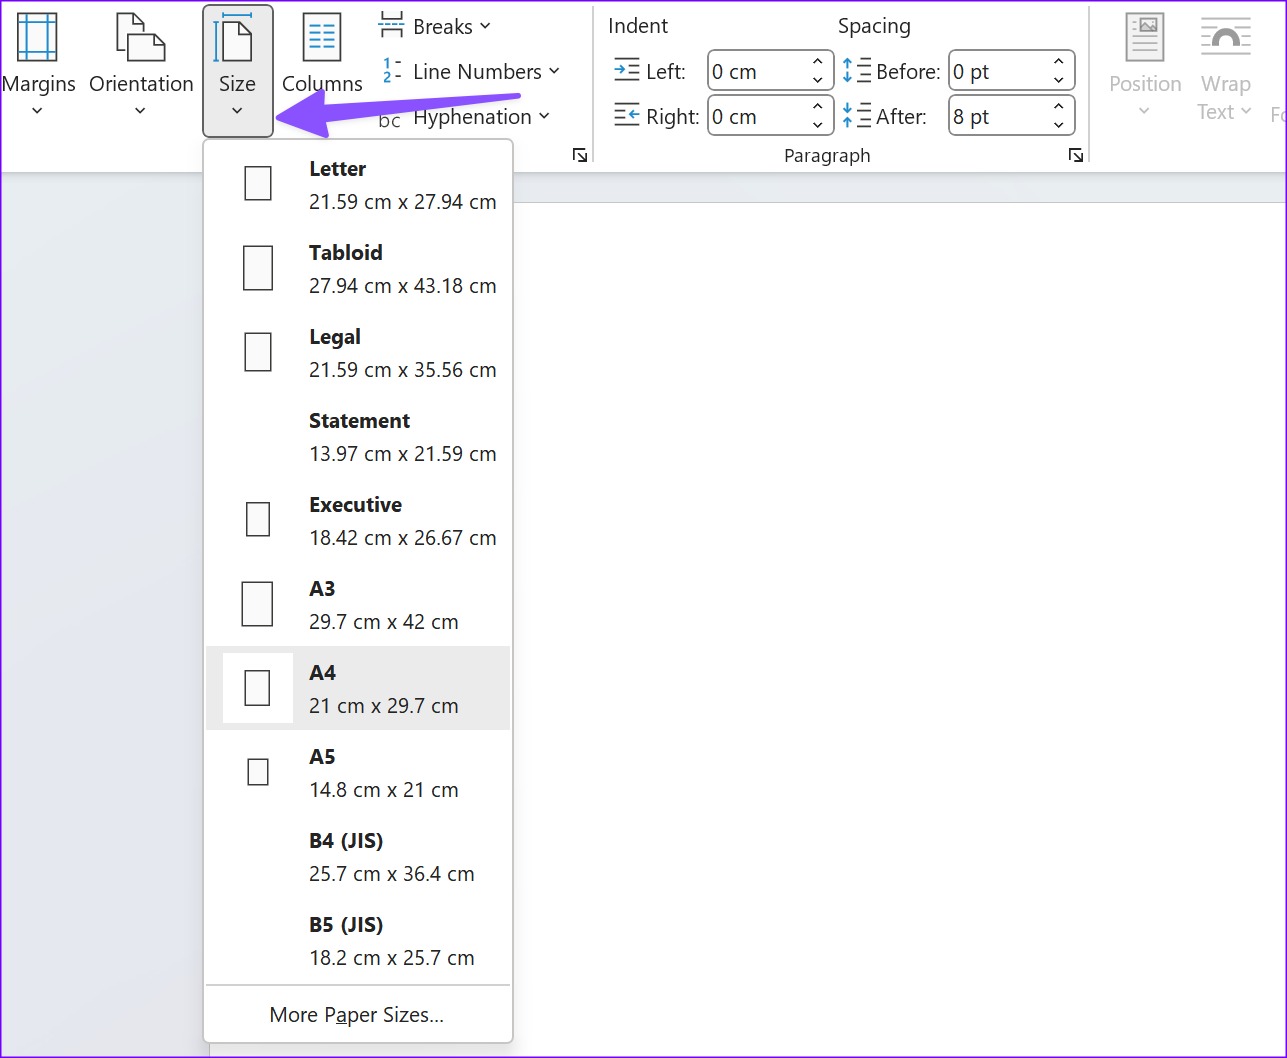Click the Size page icon button

237,39
